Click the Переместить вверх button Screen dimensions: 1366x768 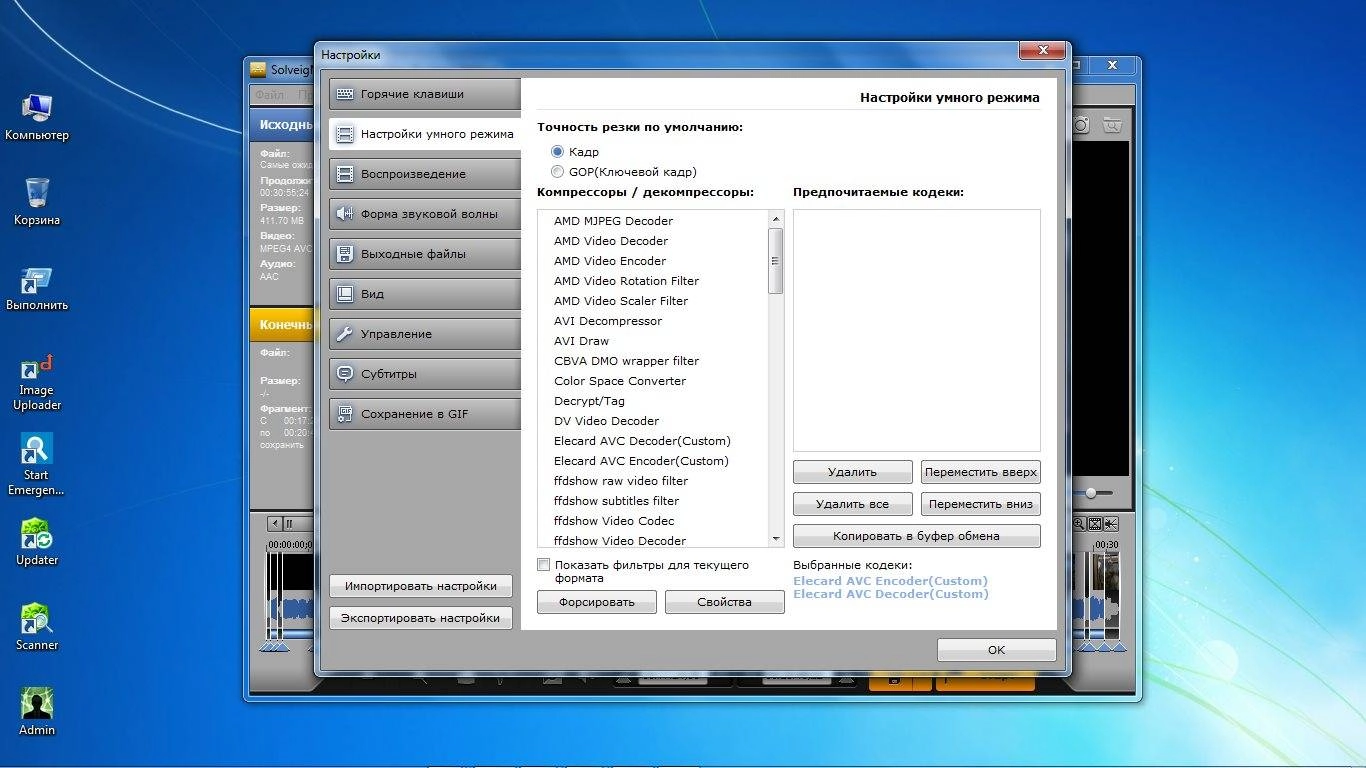[x=980, y=472]
